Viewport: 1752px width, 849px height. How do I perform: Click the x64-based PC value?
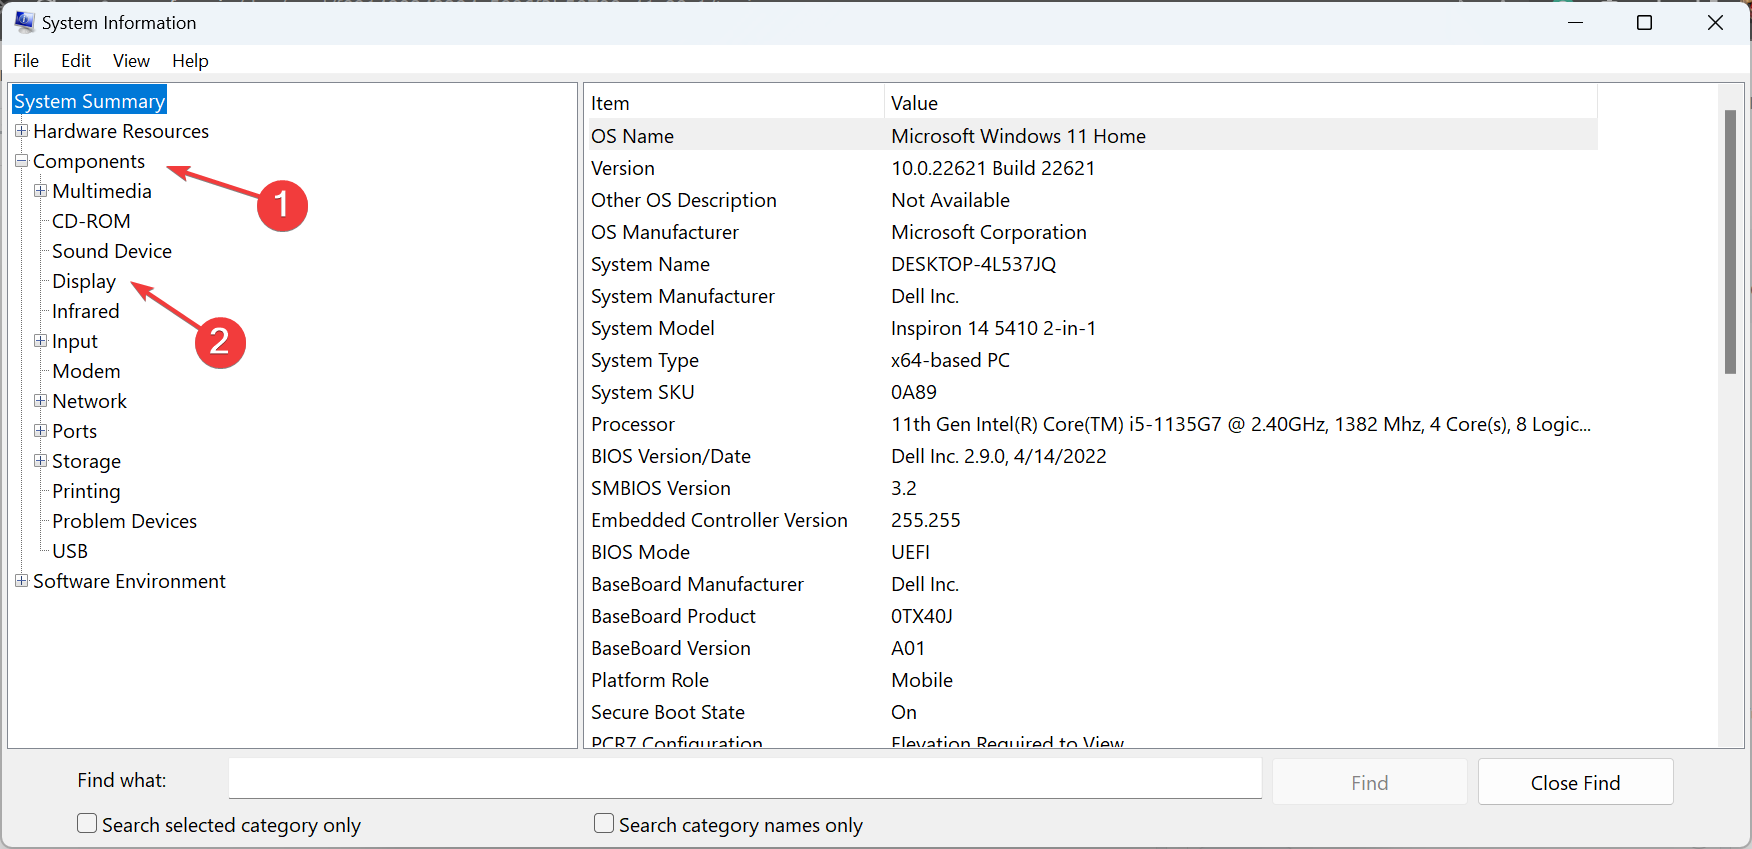pos(951,360)
